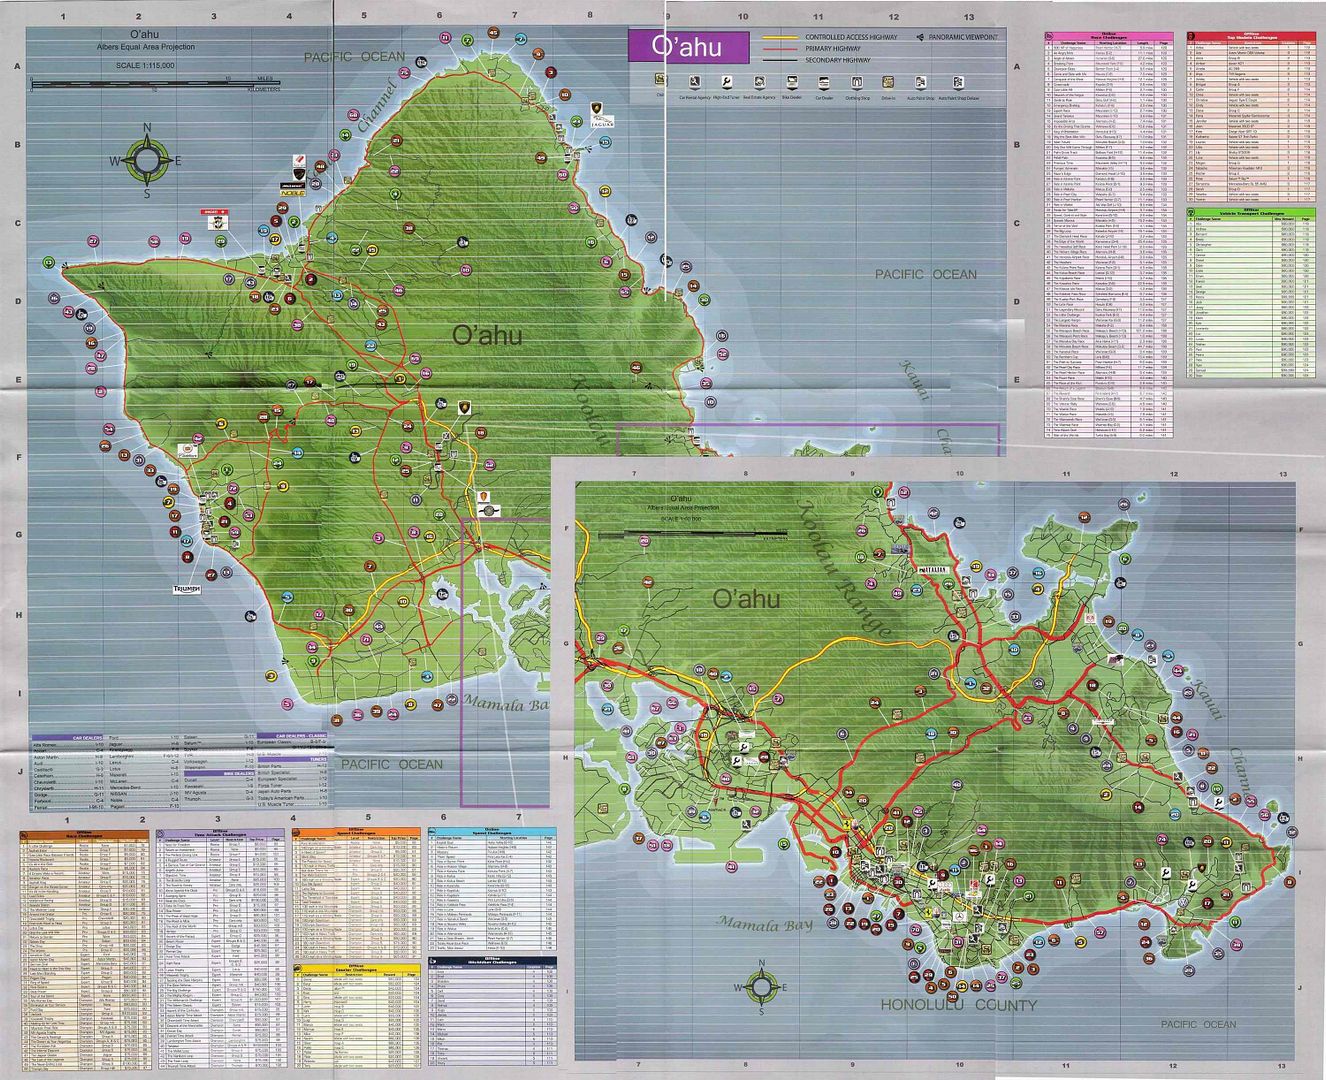This screenshot has width=1326, height=1080.
Task: Select the Car Dealer legend icon
Action: point(825,82)
